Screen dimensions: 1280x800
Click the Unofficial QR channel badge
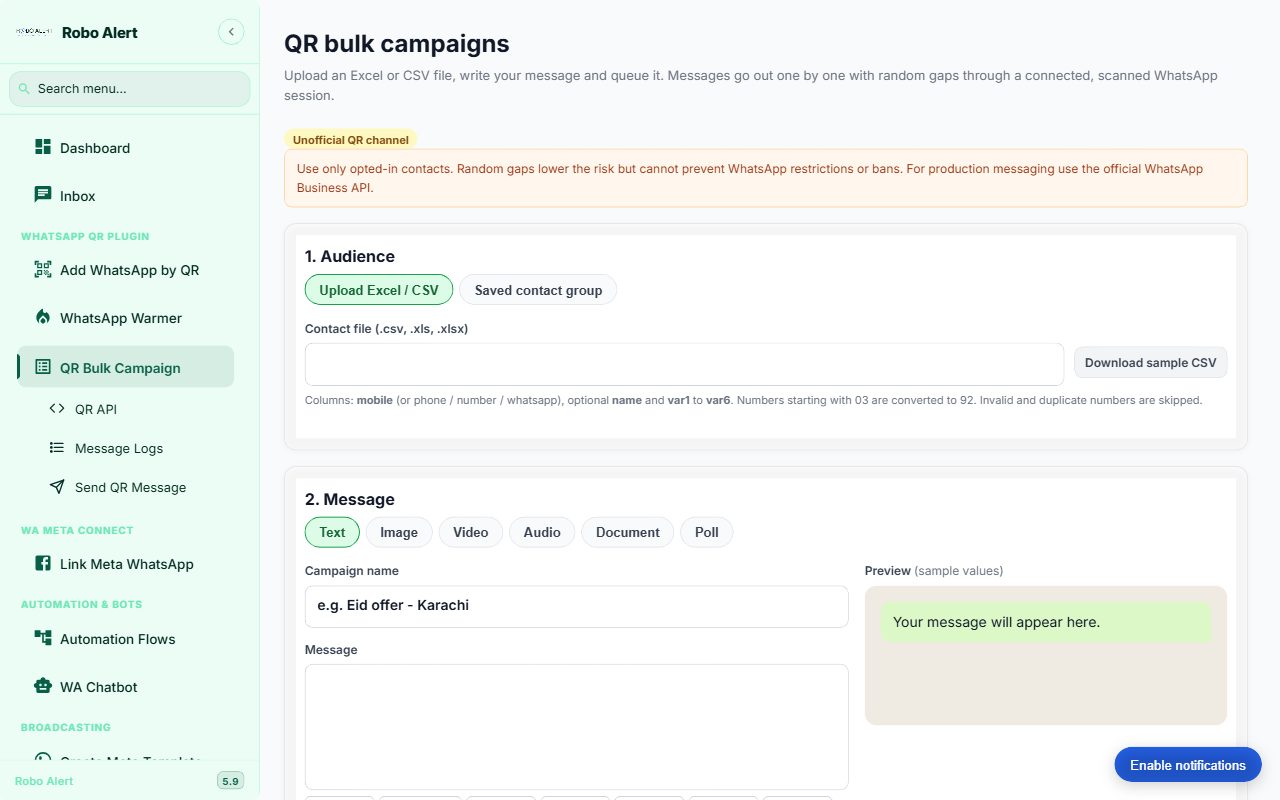point(351,140)
